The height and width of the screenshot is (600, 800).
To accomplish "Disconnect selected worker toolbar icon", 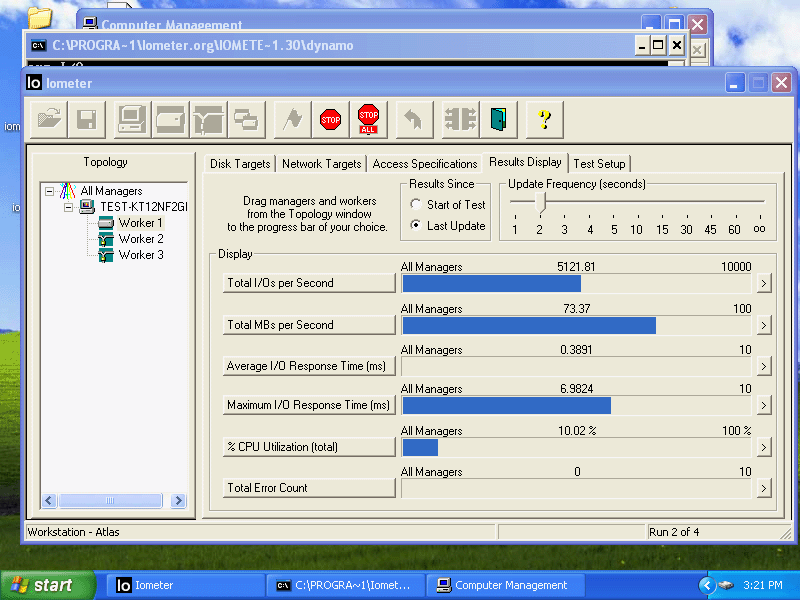I will pyautogui.click(x=460, y=119).
